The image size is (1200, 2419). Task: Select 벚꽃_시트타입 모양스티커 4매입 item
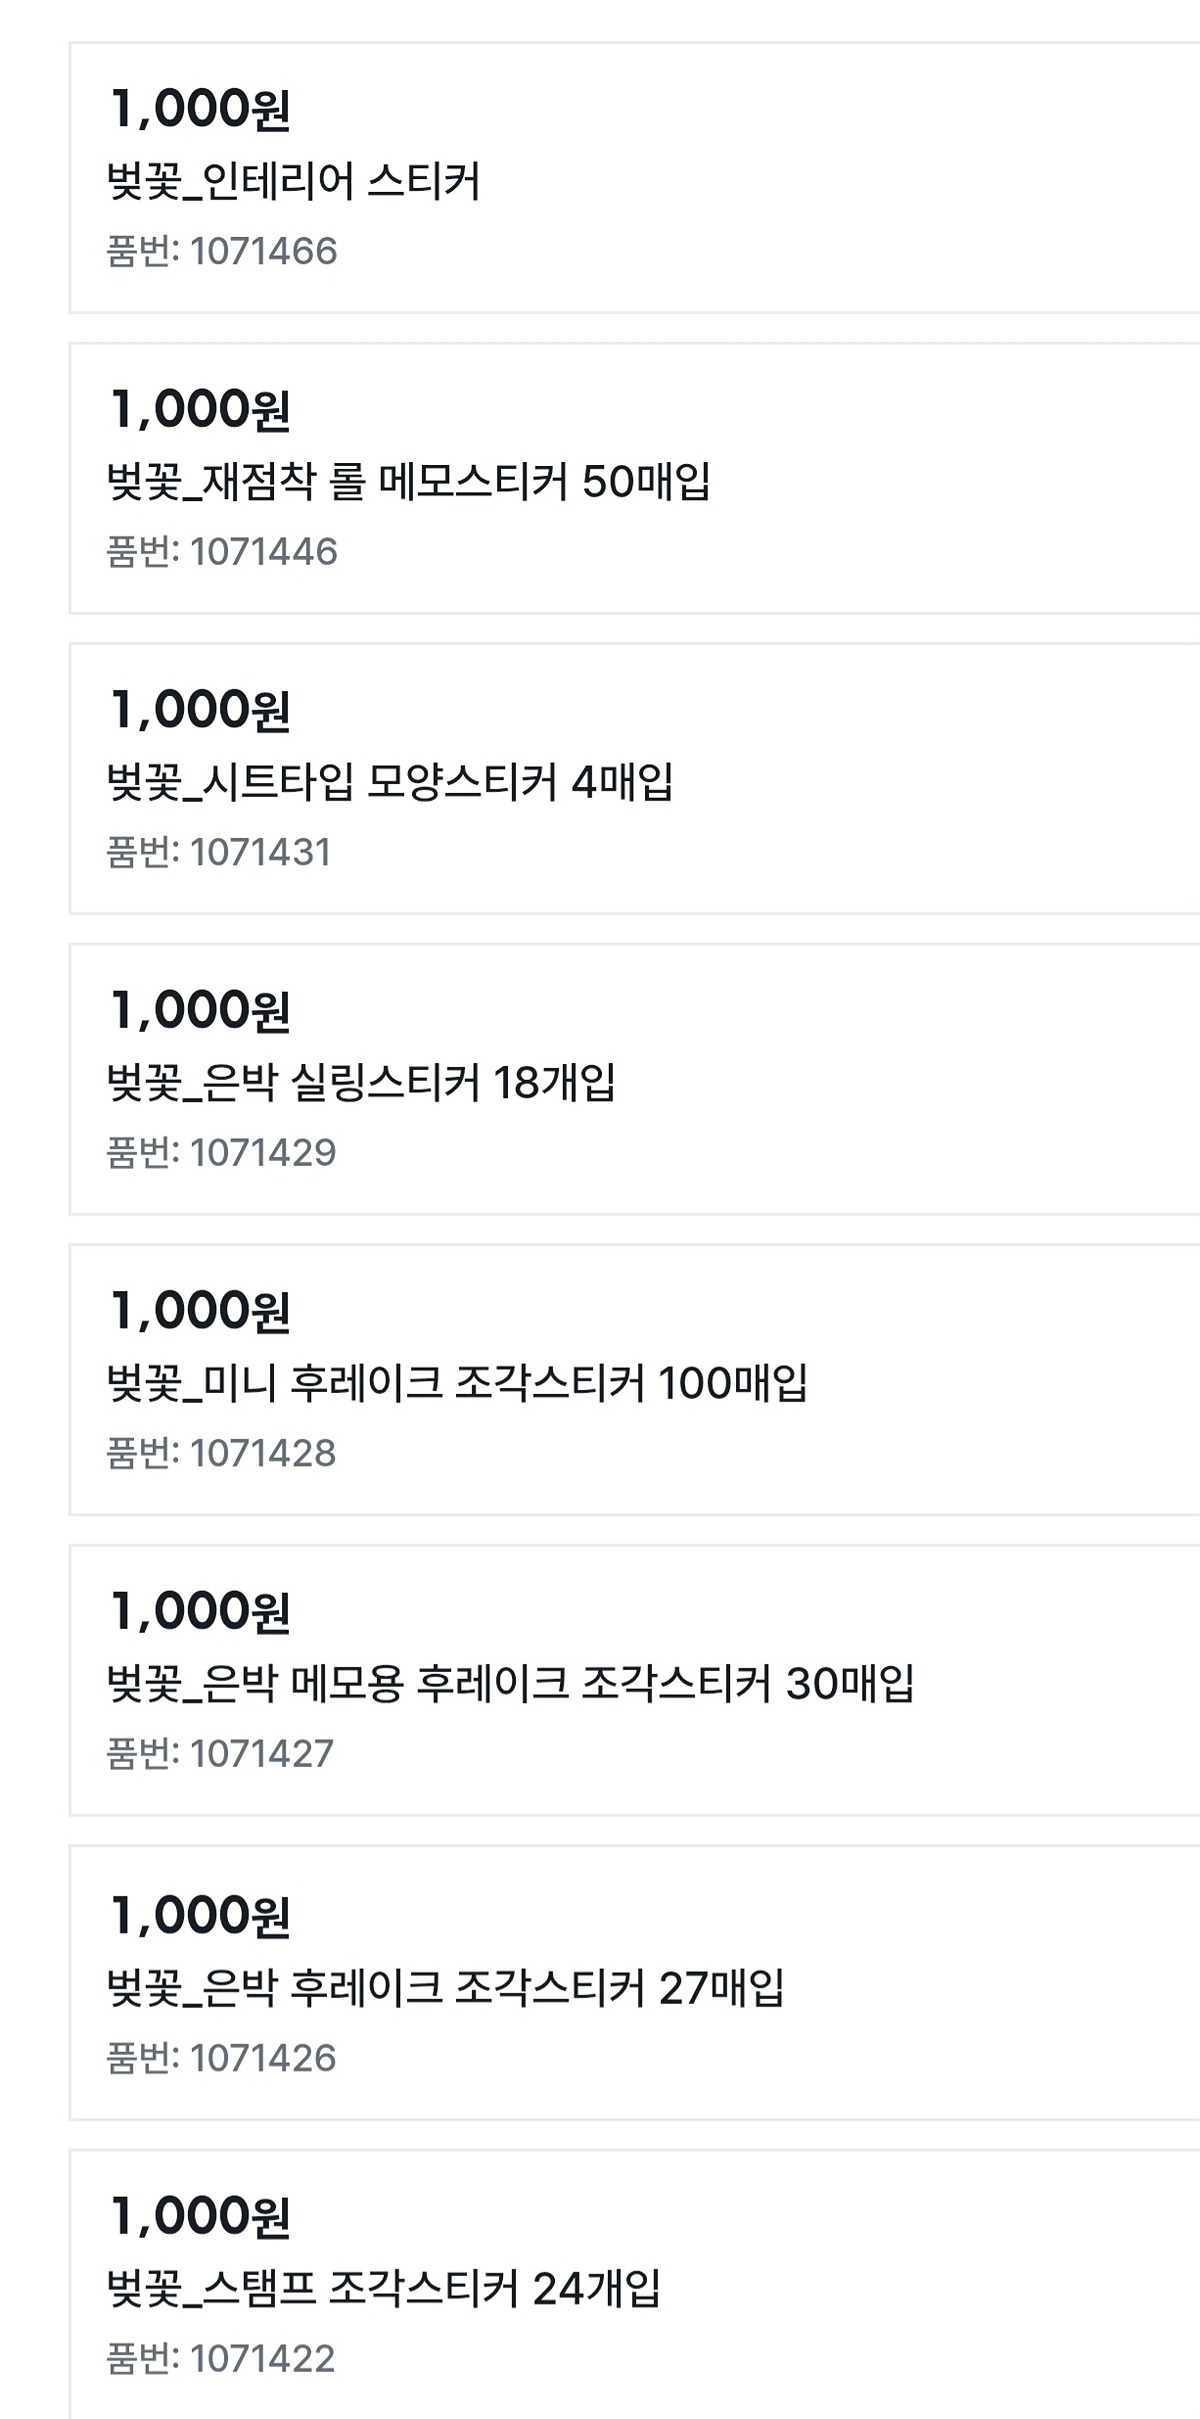pos(389,782)
